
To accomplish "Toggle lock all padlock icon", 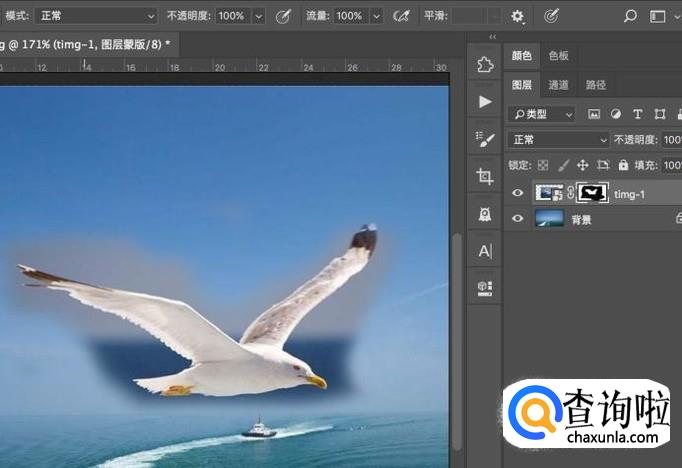I will (x=623, y=165).
